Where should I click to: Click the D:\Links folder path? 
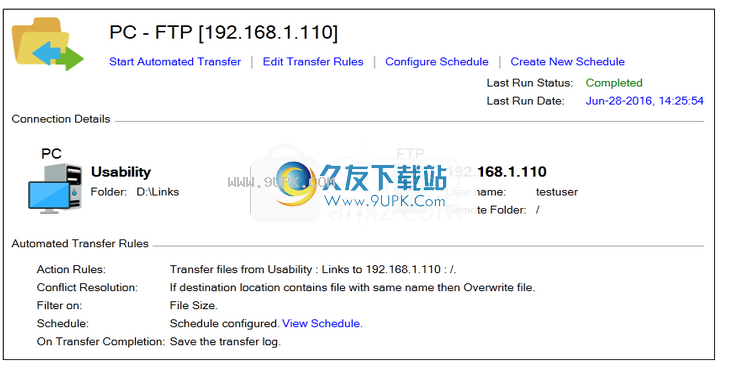(158, 192)
